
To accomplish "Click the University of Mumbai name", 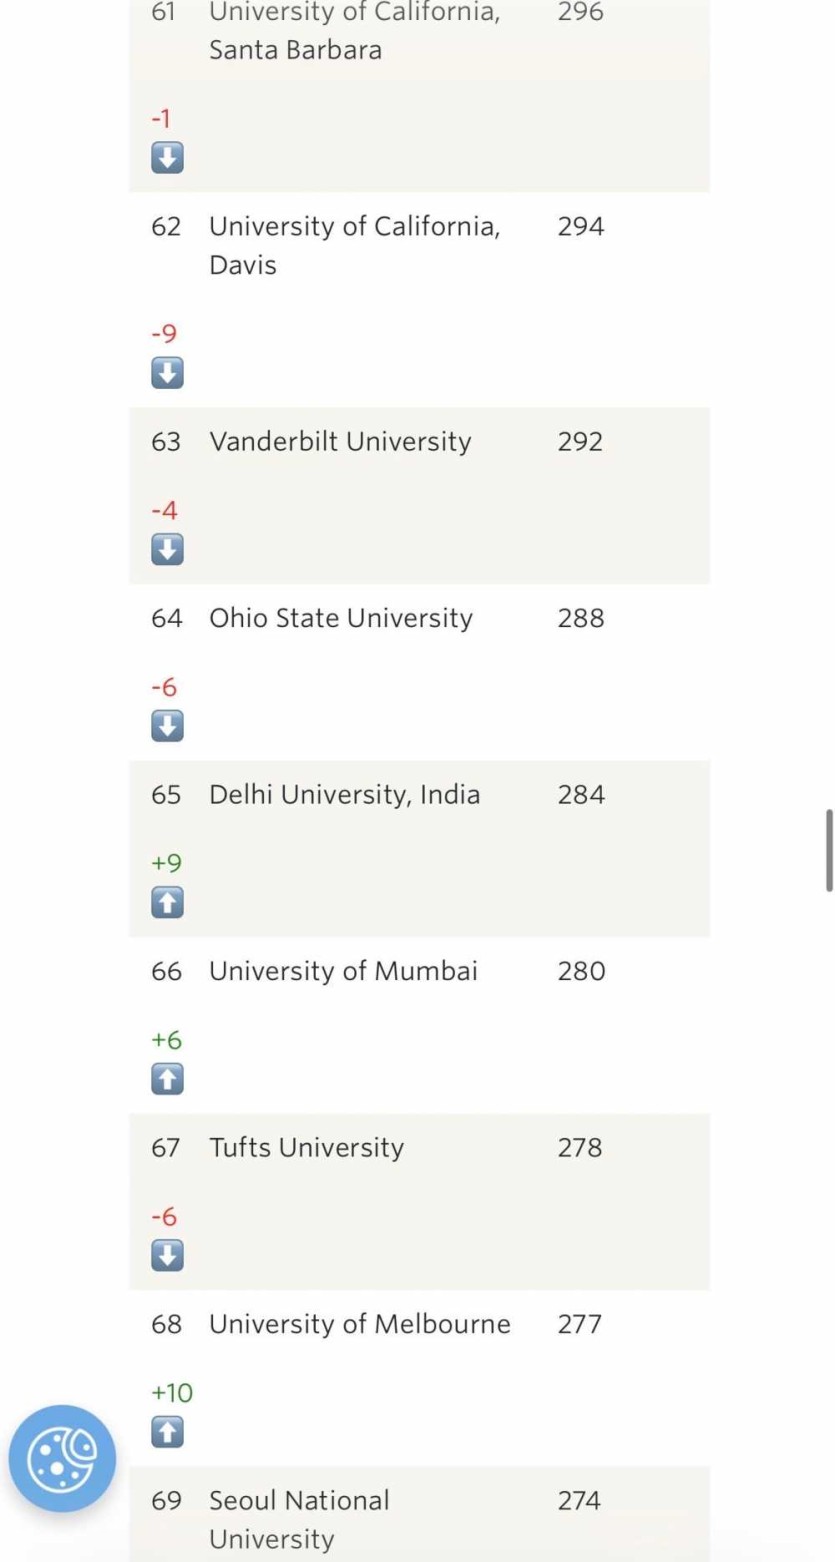I will 343,971.
